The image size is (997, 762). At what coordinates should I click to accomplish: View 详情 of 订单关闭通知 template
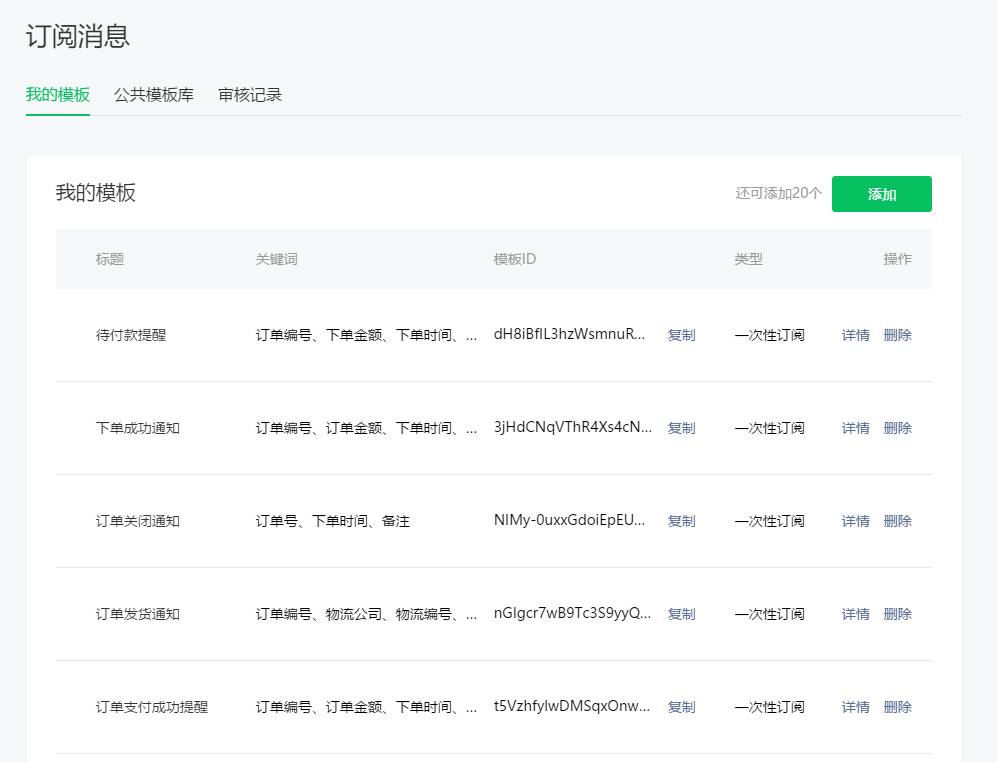coord(855,521)
